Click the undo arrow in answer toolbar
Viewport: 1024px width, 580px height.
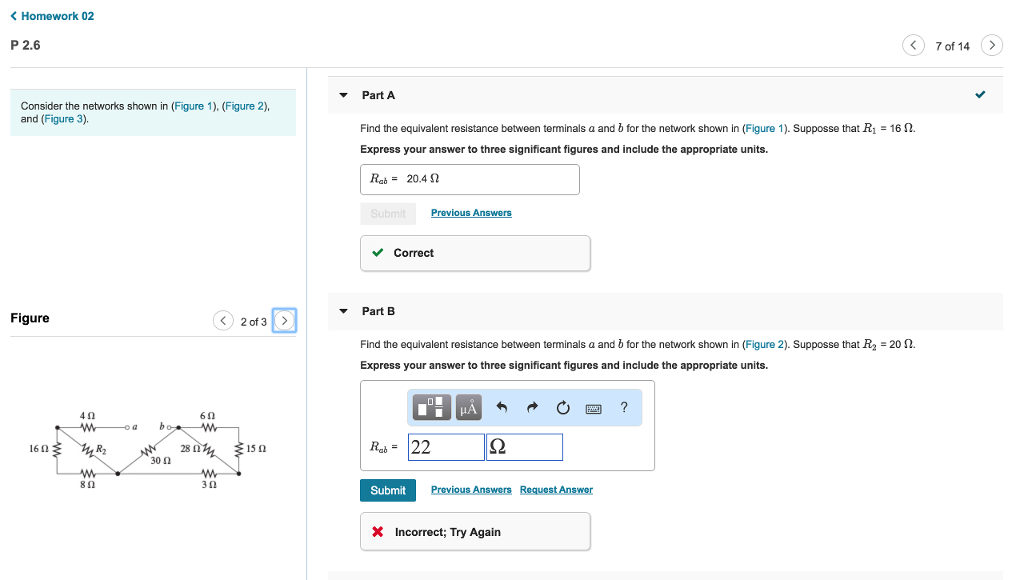[503, 407]
